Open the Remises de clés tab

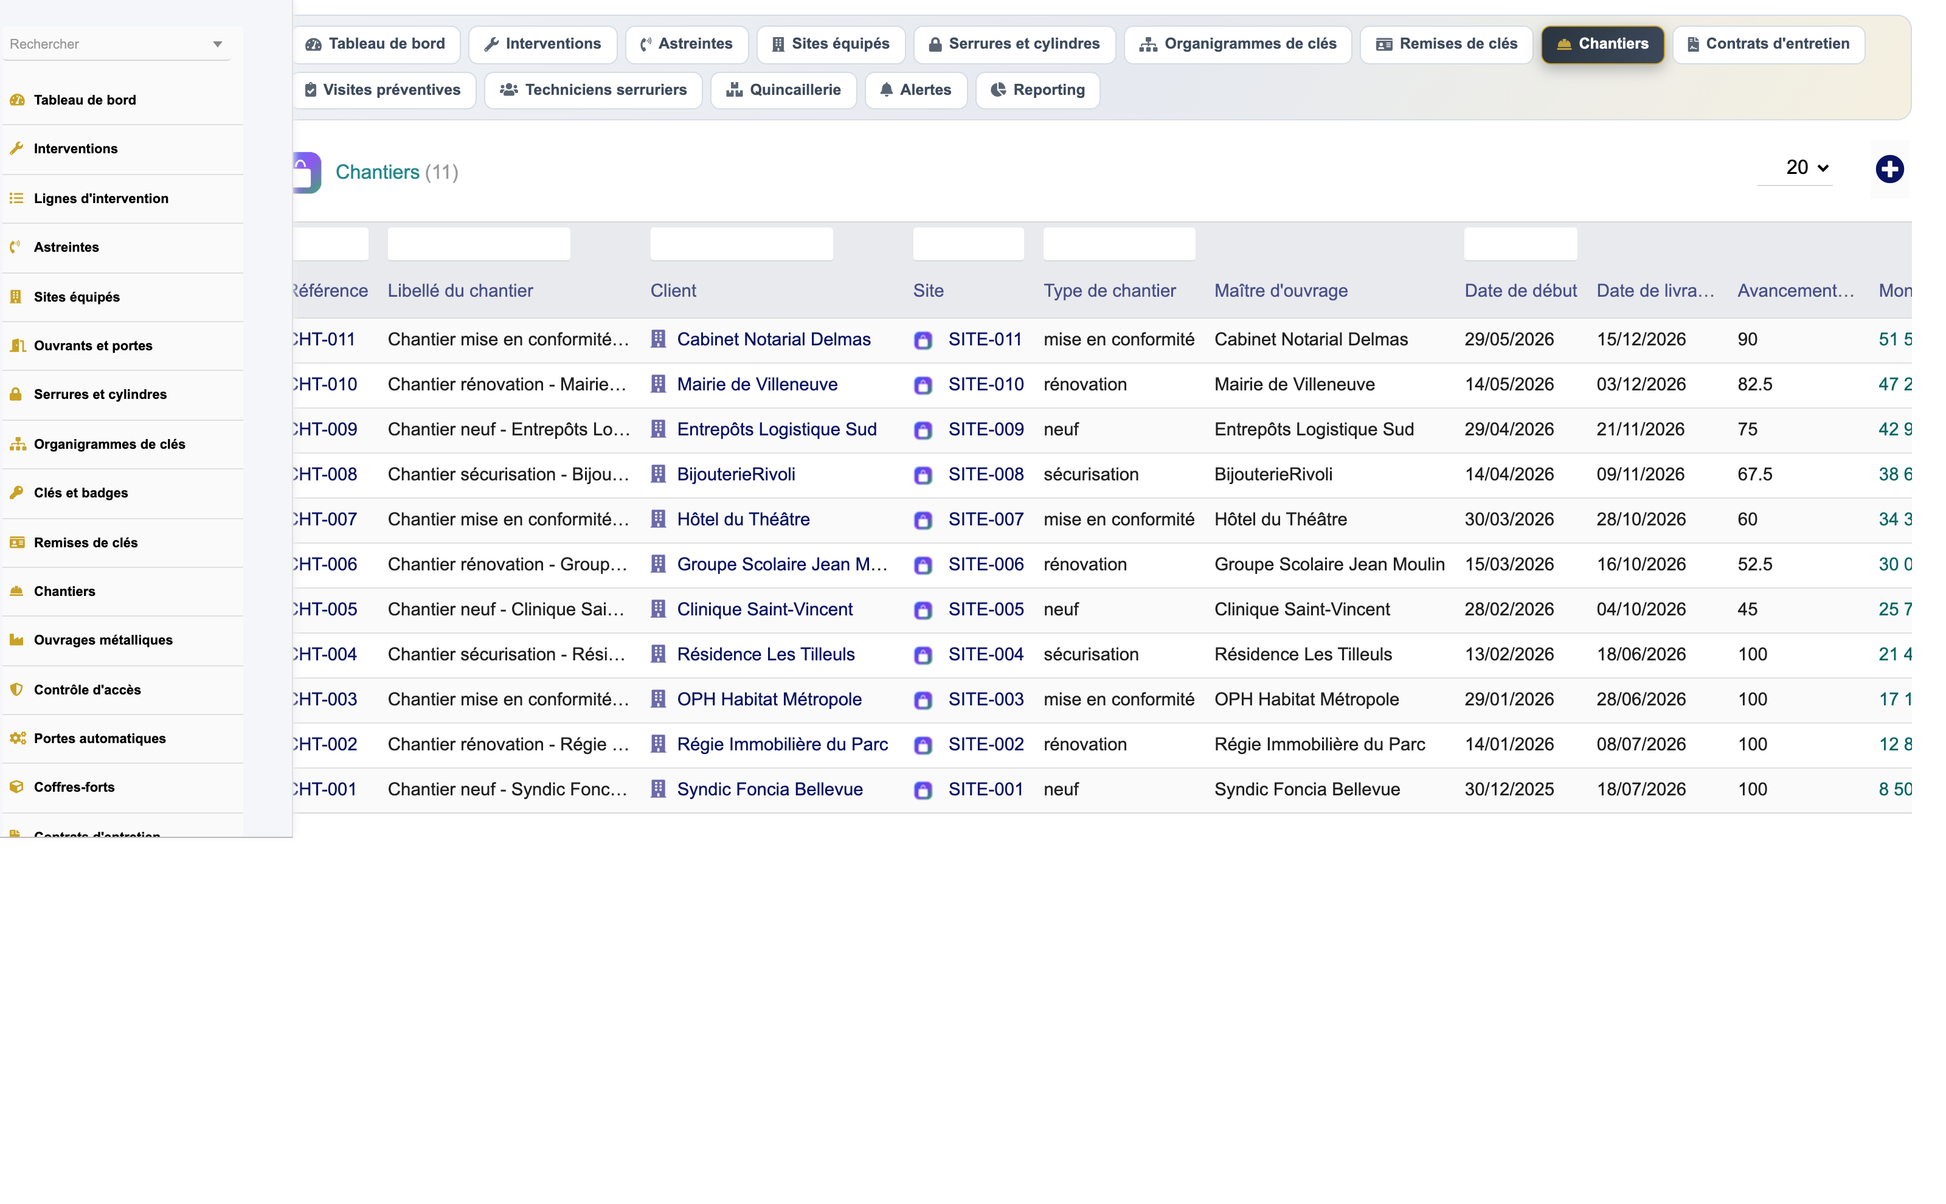click(x=1447, y=44)
